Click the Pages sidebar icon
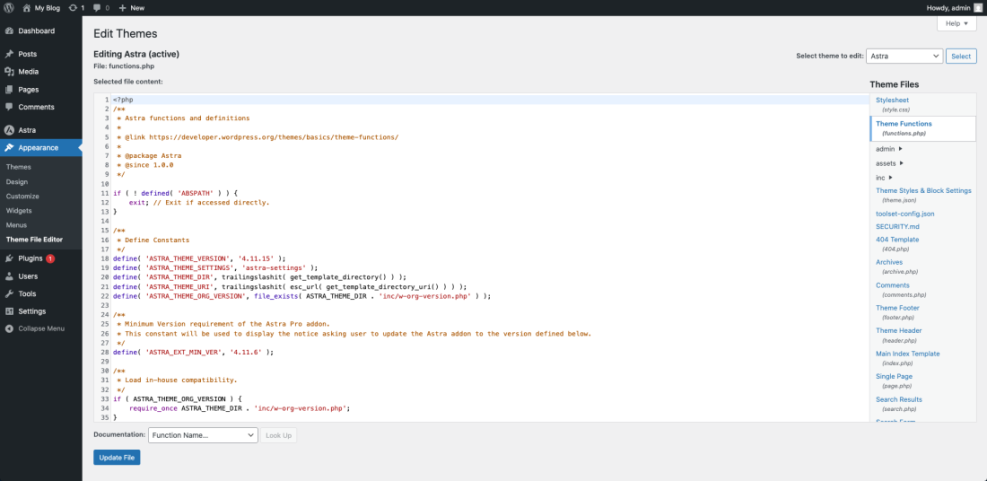Image resolution: width=987 pixels, height=481 pixels. click(x=9, y=89)
